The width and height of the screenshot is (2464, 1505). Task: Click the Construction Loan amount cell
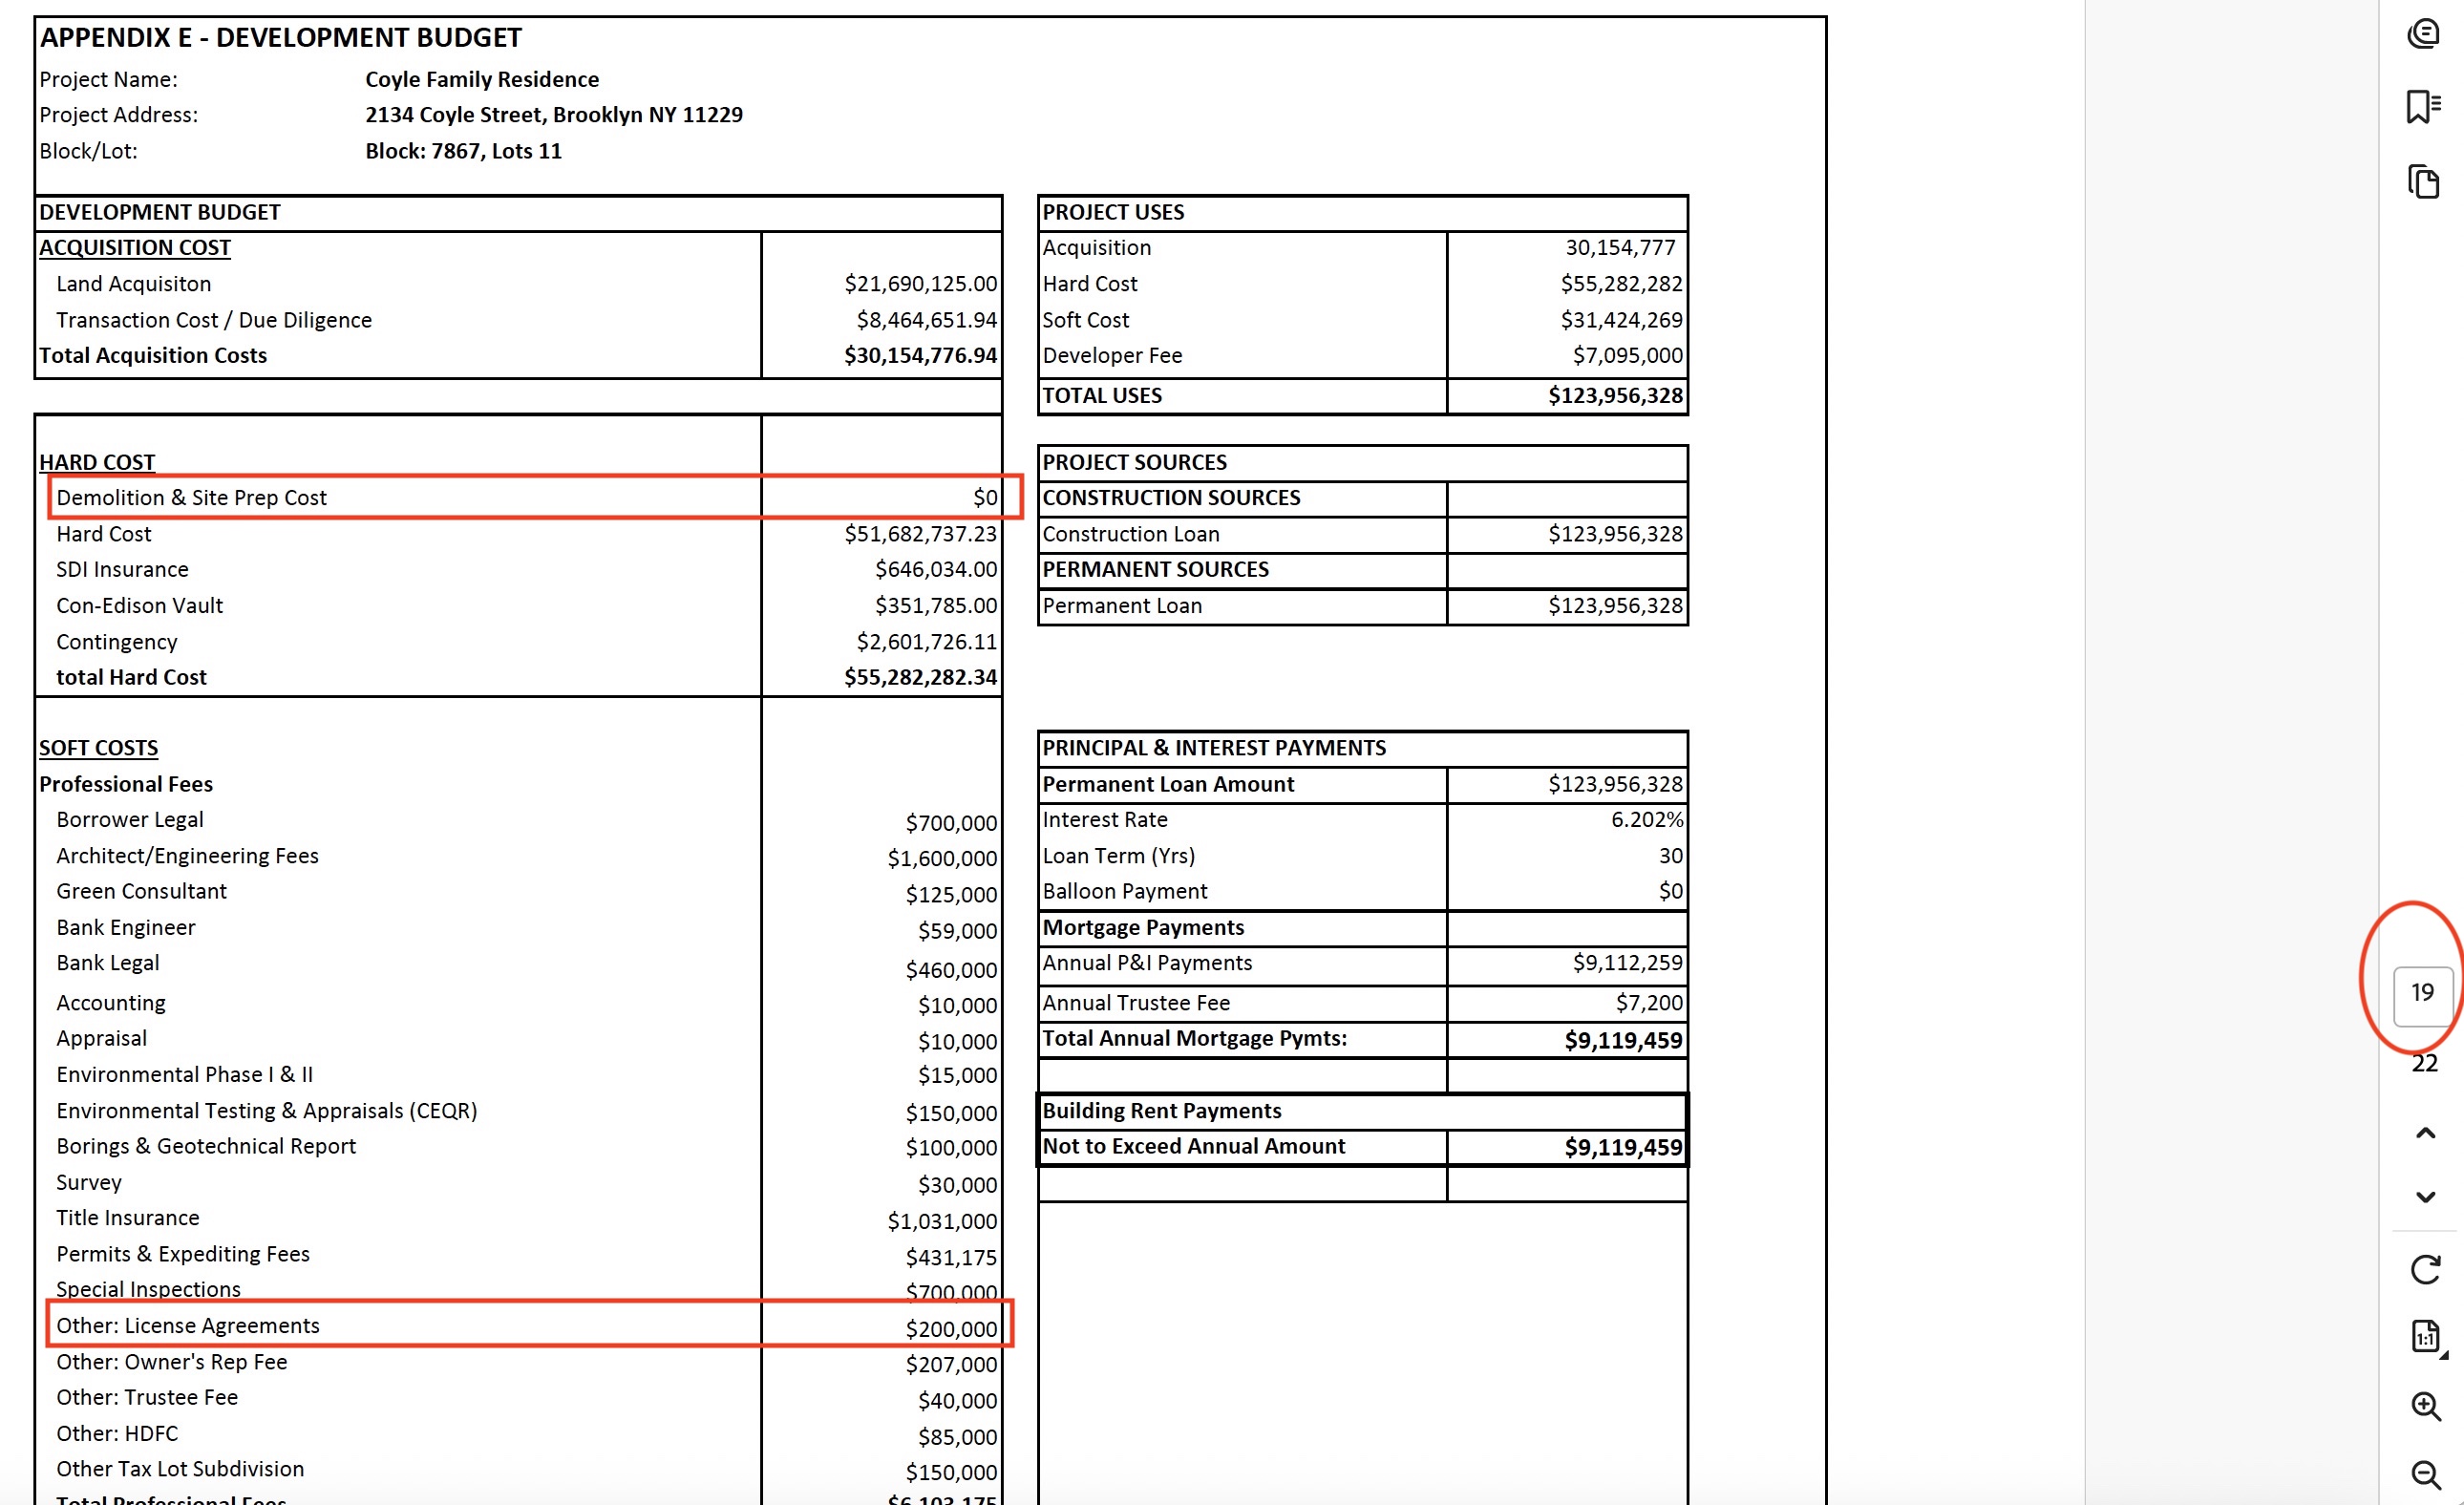pyautogui.click(x=1614, y=534)
